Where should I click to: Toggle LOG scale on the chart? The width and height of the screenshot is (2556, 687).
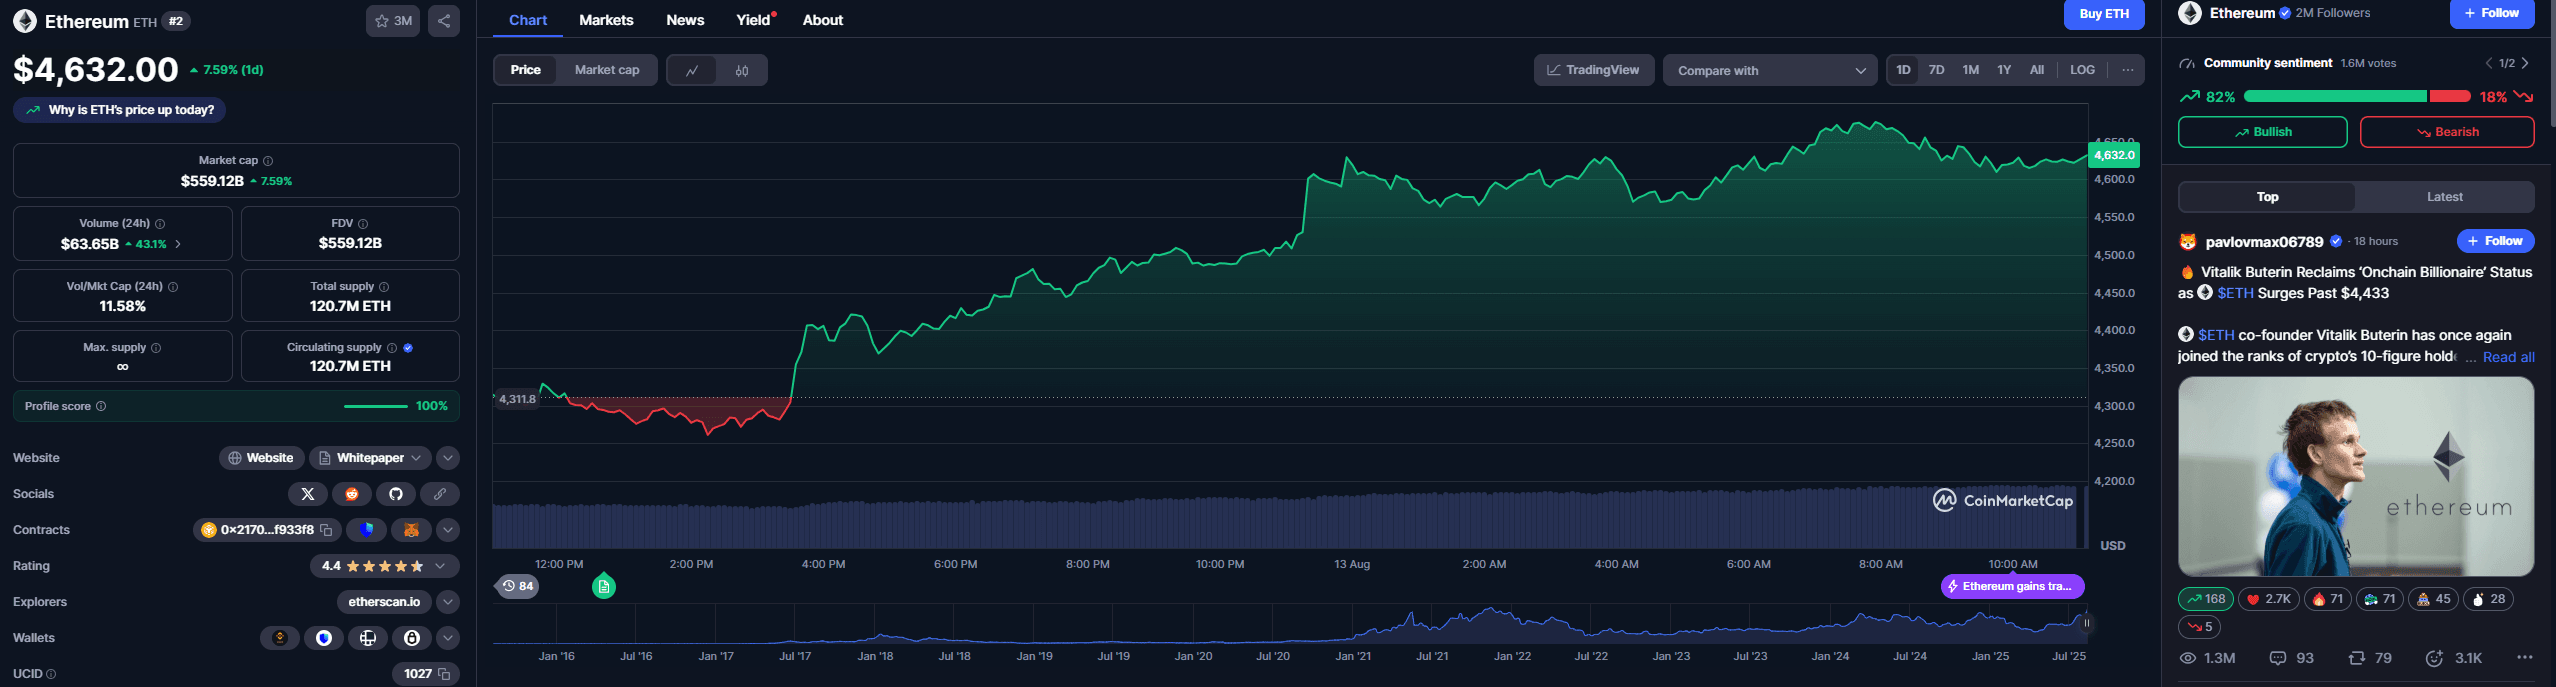[x=2082, y=70]
